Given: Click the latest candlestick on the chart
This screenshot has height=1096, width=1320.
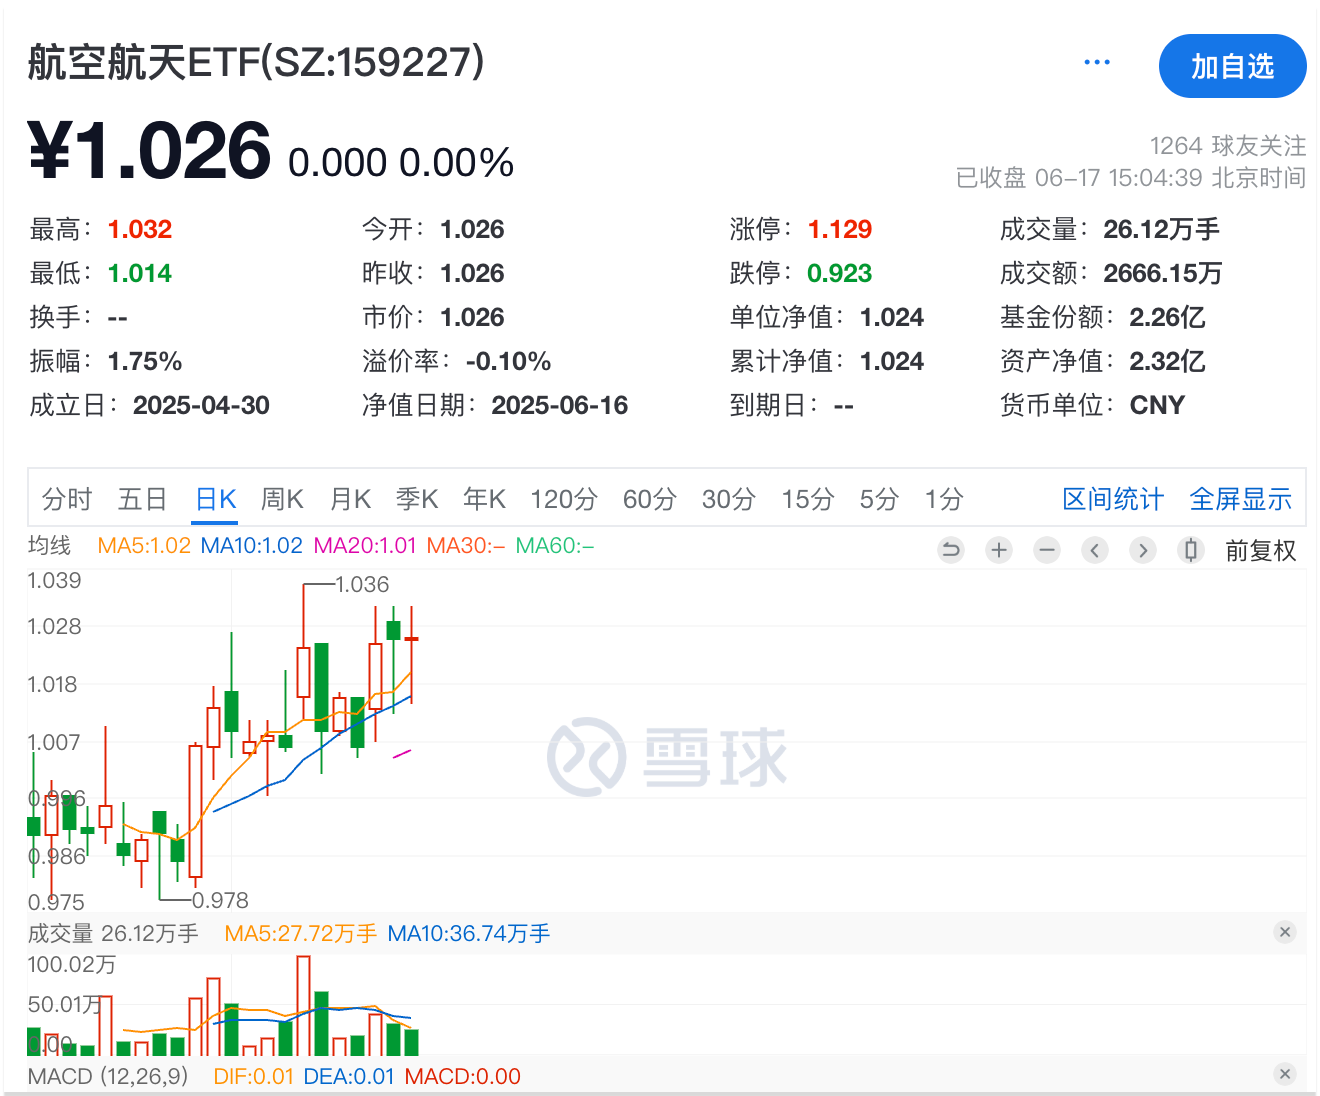Looking at the screenshot, I should 411,639.
